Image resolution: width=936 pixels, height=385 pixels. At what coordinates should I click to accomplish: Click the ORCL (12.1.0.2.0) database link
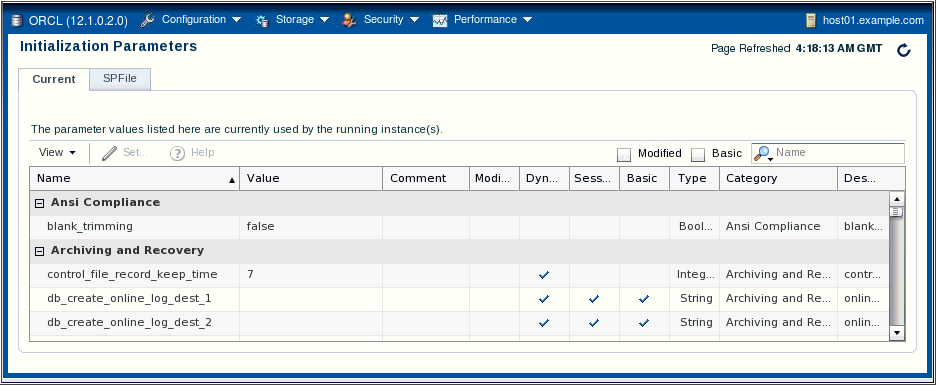[x=78, y=20]
